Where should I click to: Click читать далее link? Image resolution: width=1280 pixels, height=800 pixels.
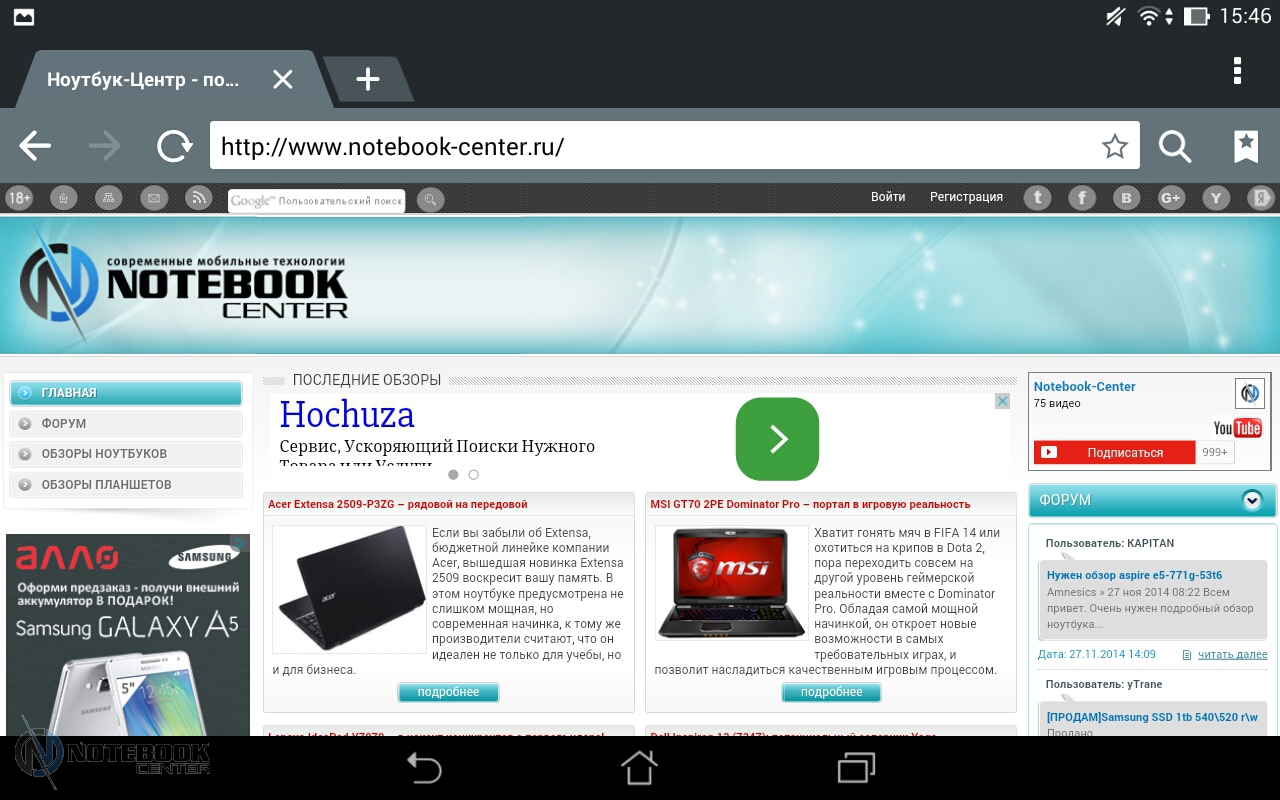pos(1232,655)
